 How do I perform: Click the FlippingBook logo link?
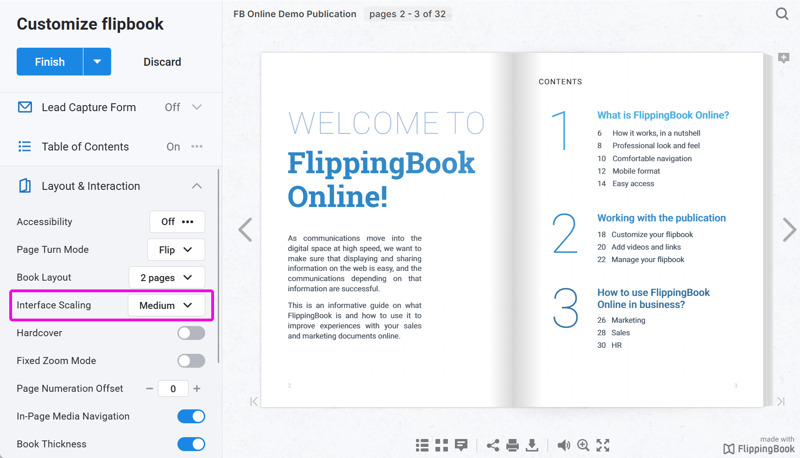[x=759, y=448]
